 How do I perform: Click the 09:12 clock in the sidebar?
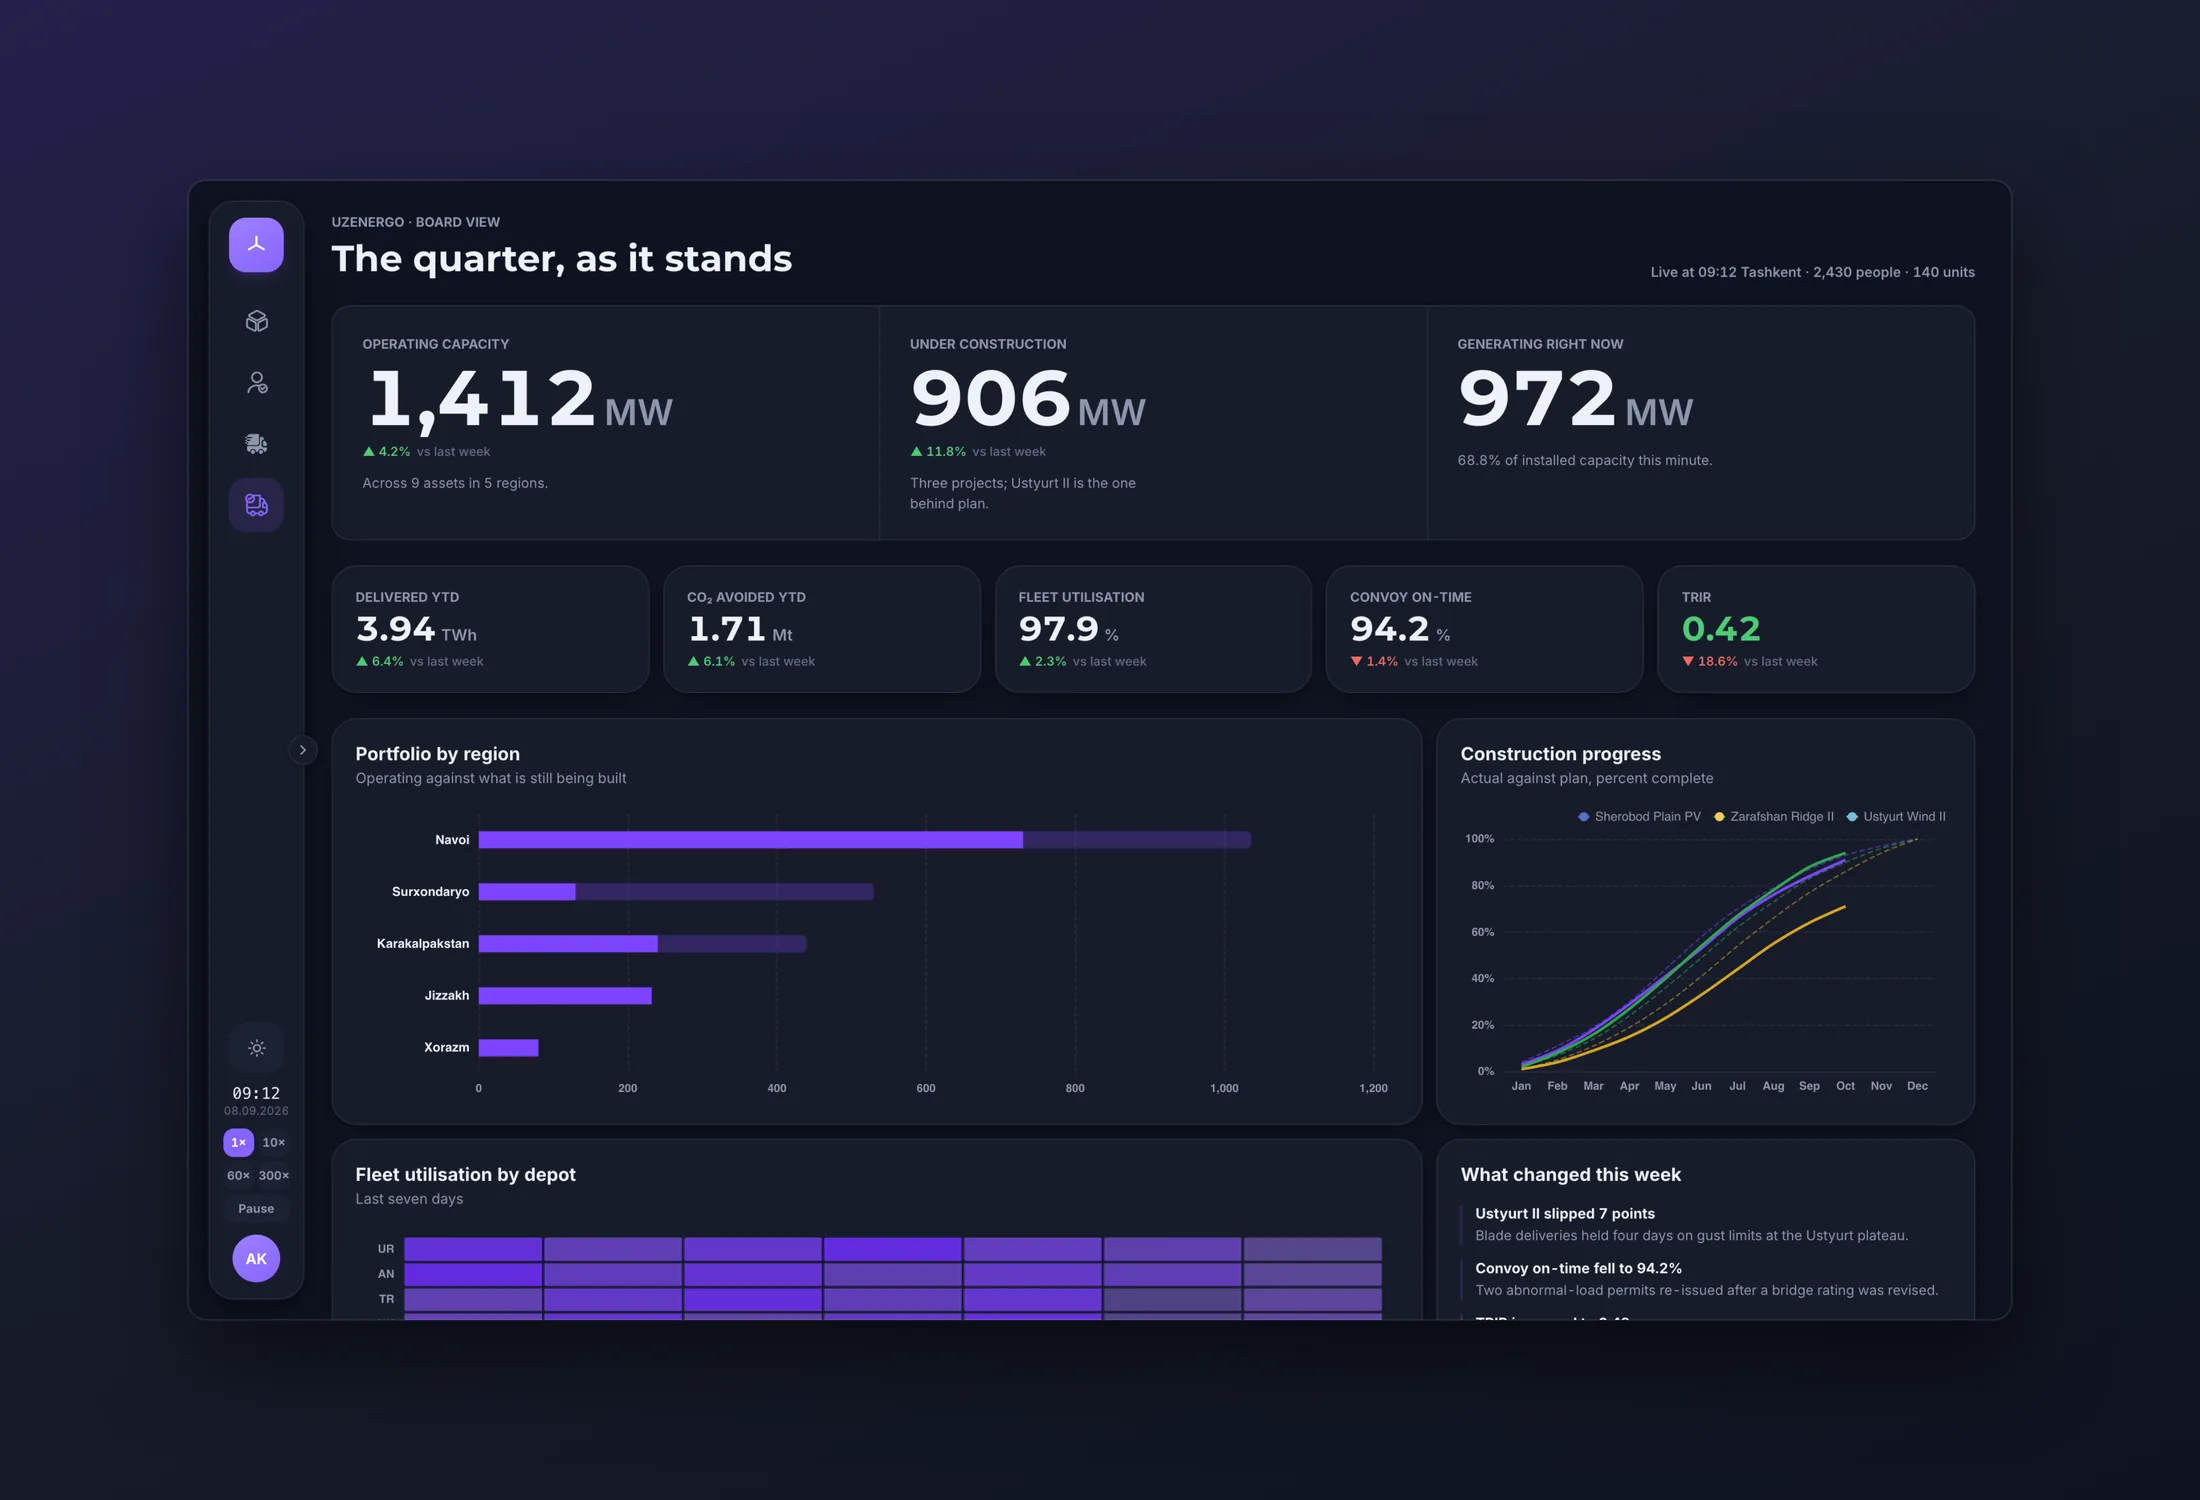(x=256, y=1093)
